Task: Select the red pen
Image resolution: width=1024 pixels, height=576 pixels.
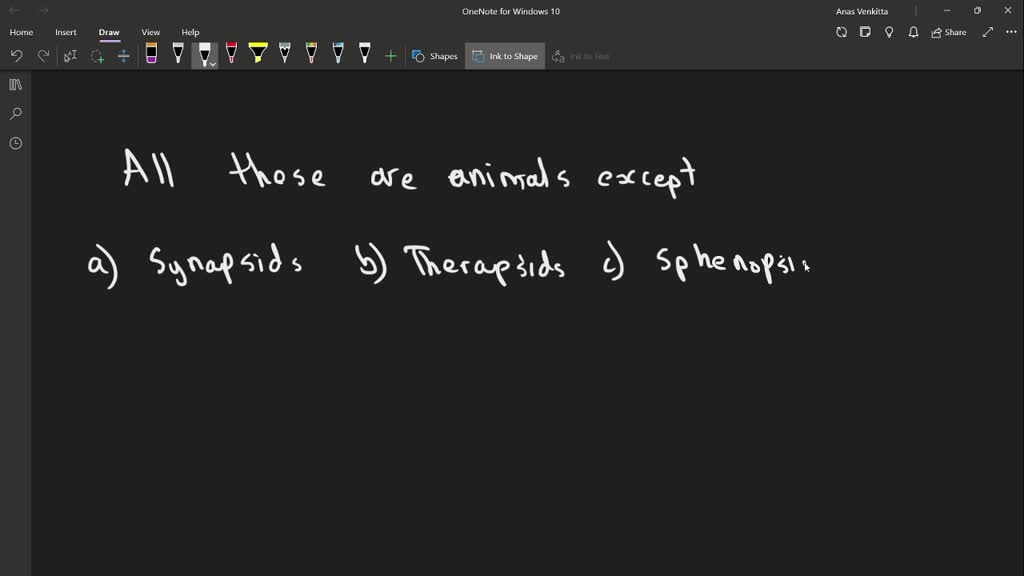Action: 232,56
